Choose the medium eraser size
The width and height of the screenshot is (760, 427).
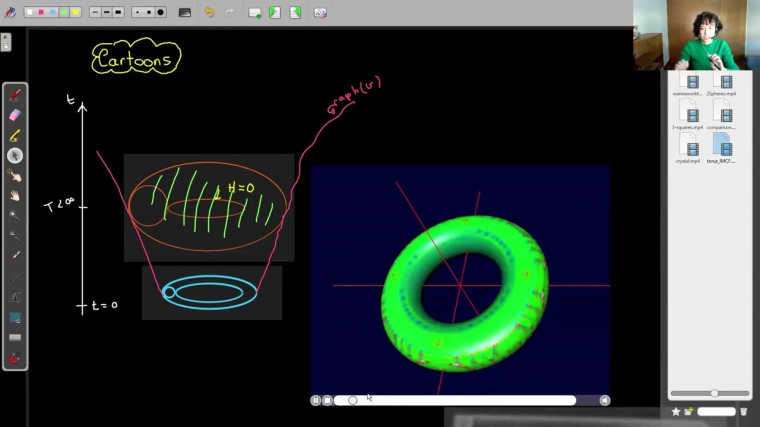[149, 12]
